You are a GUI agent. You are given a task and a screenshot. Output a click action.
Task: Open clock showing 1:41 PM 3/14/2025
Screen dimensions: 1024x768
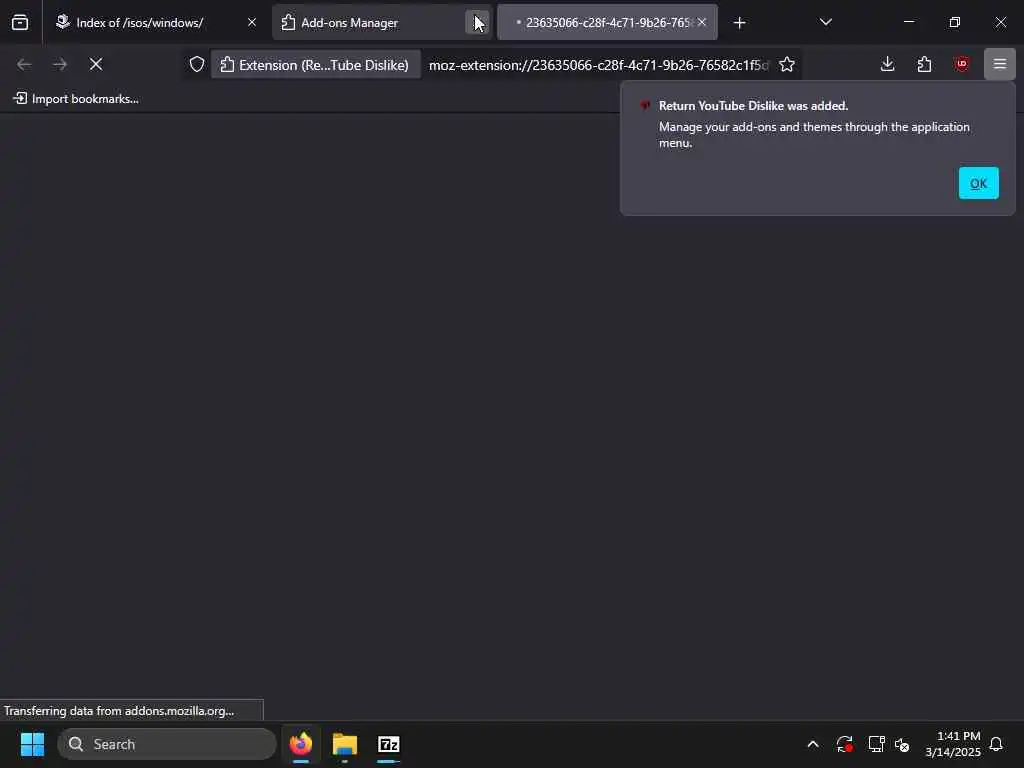[953, 744]
